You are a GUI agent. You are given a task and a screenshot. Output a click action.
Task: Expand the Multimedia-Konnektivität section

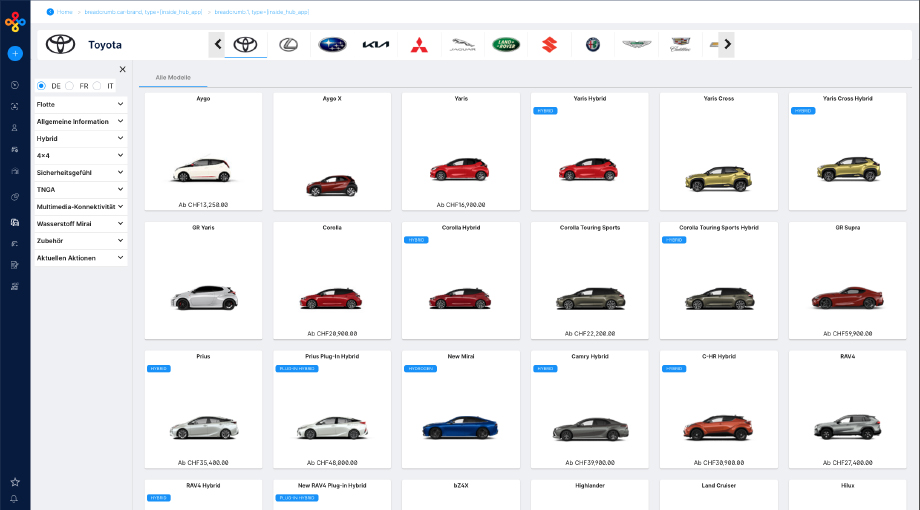click(80, 207)
